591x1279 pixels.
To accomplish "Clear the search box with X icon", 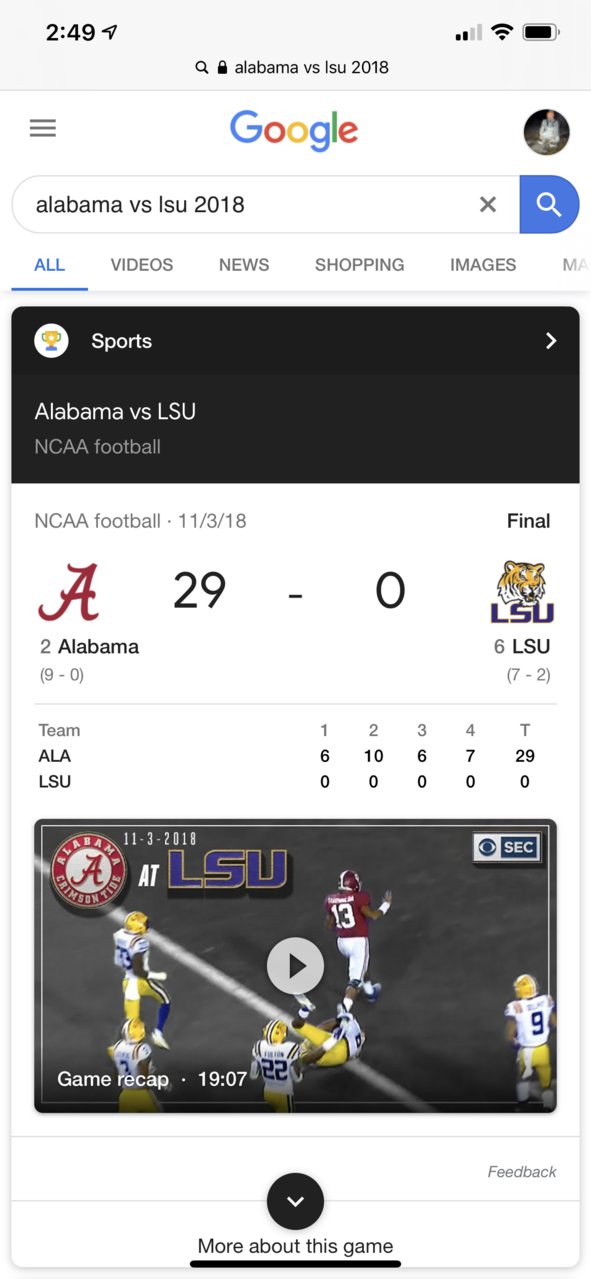I will [x=488, y=204].
